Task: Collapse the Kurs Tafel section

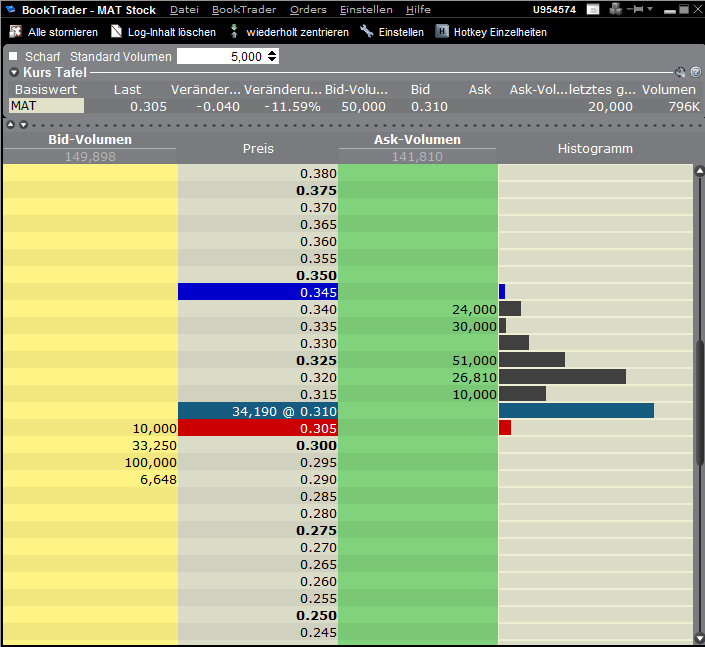Action: click(14, 72)
